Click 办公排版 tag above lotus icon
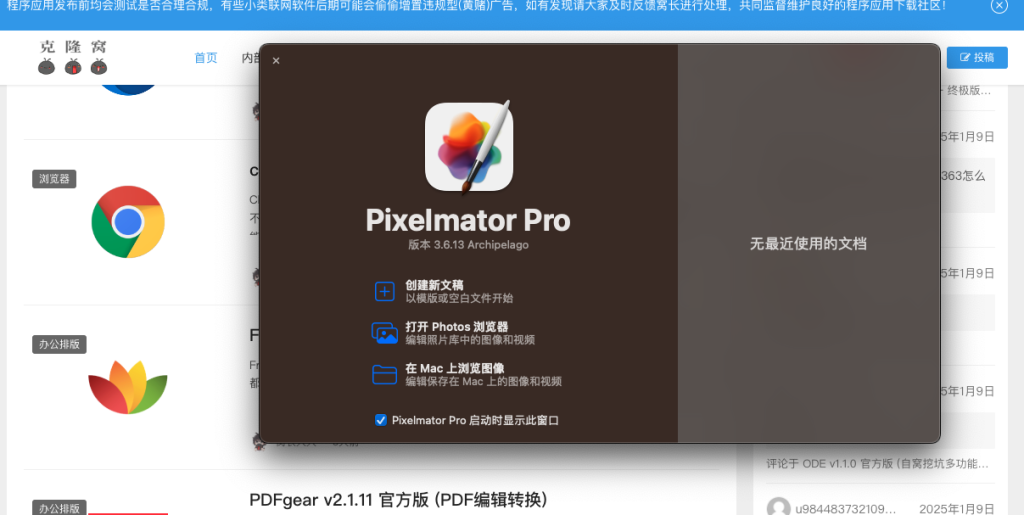1024x515 pixels. 59,344
